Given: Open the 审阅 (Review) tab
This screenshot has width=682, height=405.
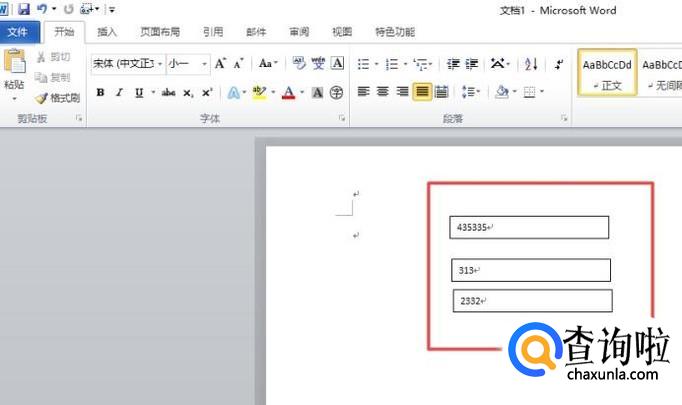Looking at the screenshot, I should (299, 32).
